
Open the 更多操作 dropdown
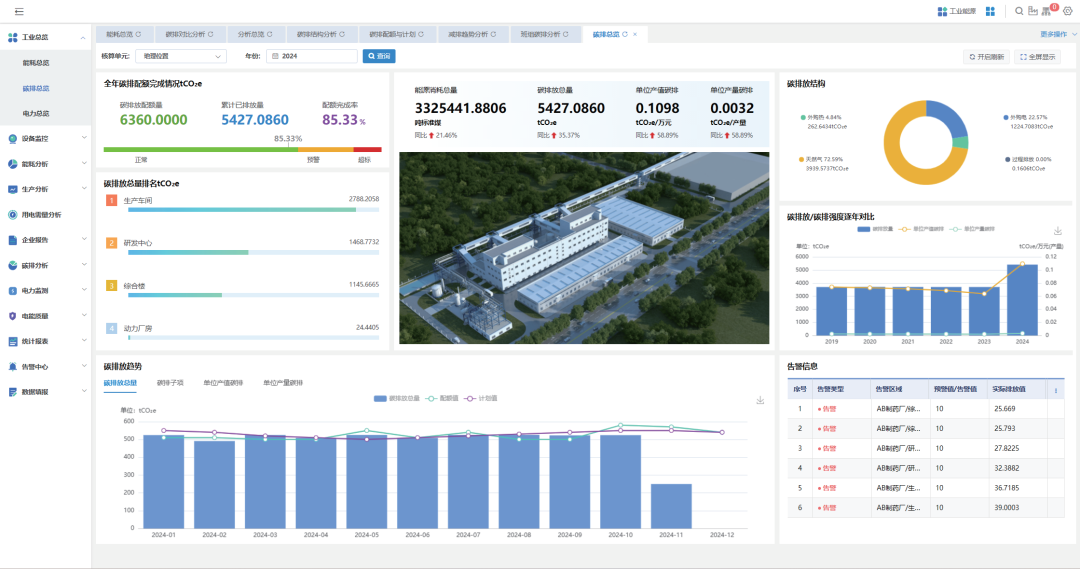pyautogui.click(x=1058, y=34)
